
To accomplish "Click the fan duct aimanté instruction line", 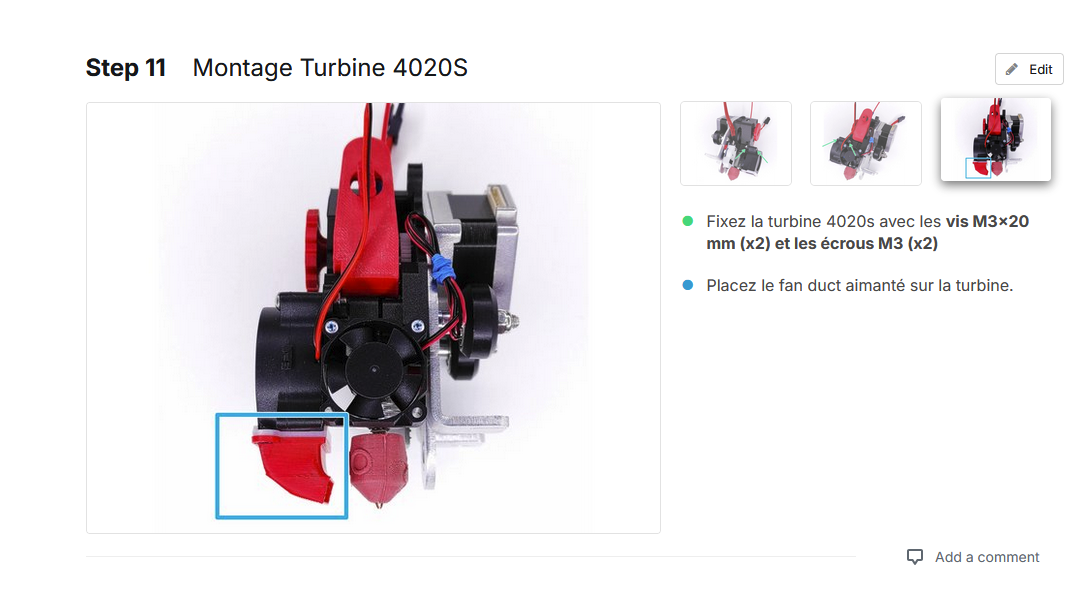I will click(x=859, y=285).
